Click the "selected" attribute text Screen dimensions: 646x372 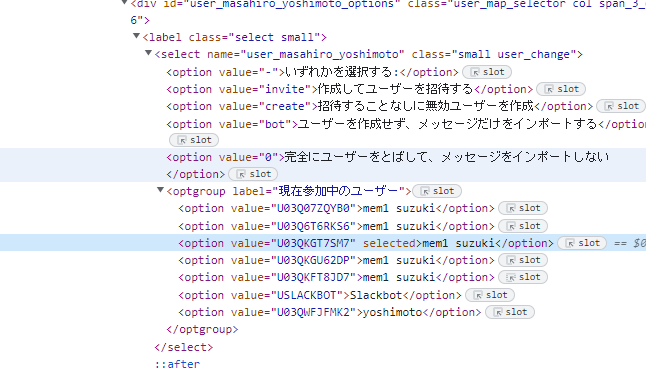[x=389, y=243]
